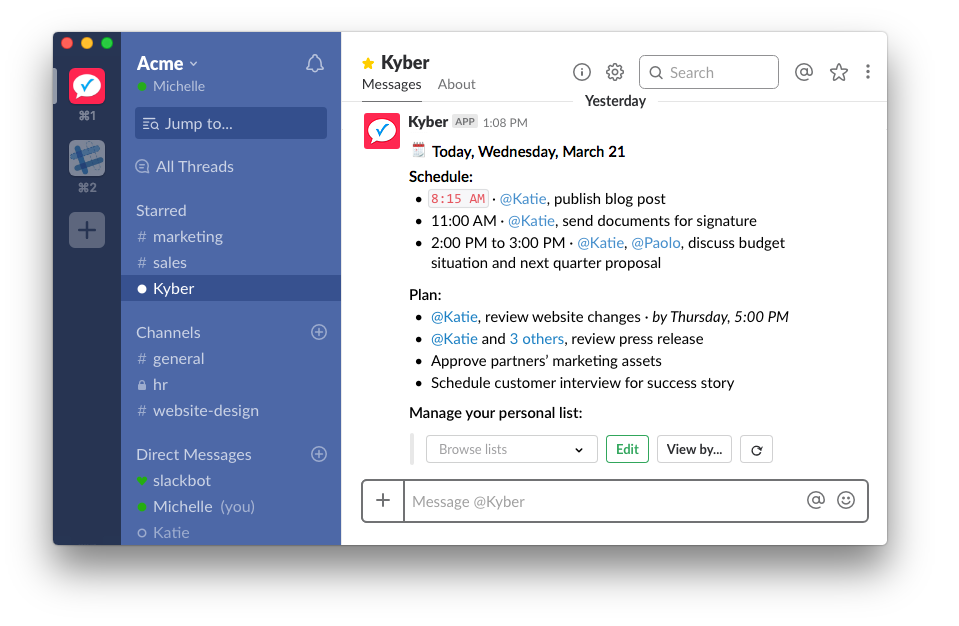Click the green window maximize button

tap(106, 43)
